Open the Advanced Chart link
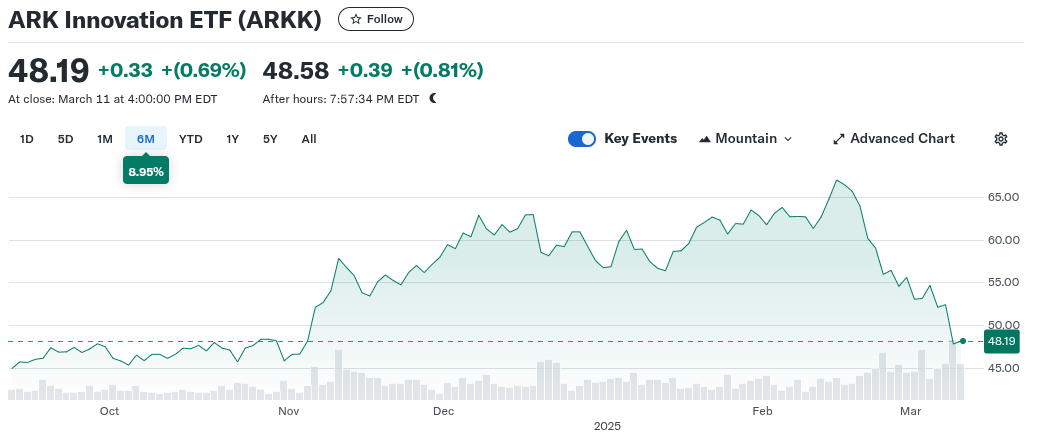The width and height of the screenshot is (1039, 445). (x=894, y=139)
